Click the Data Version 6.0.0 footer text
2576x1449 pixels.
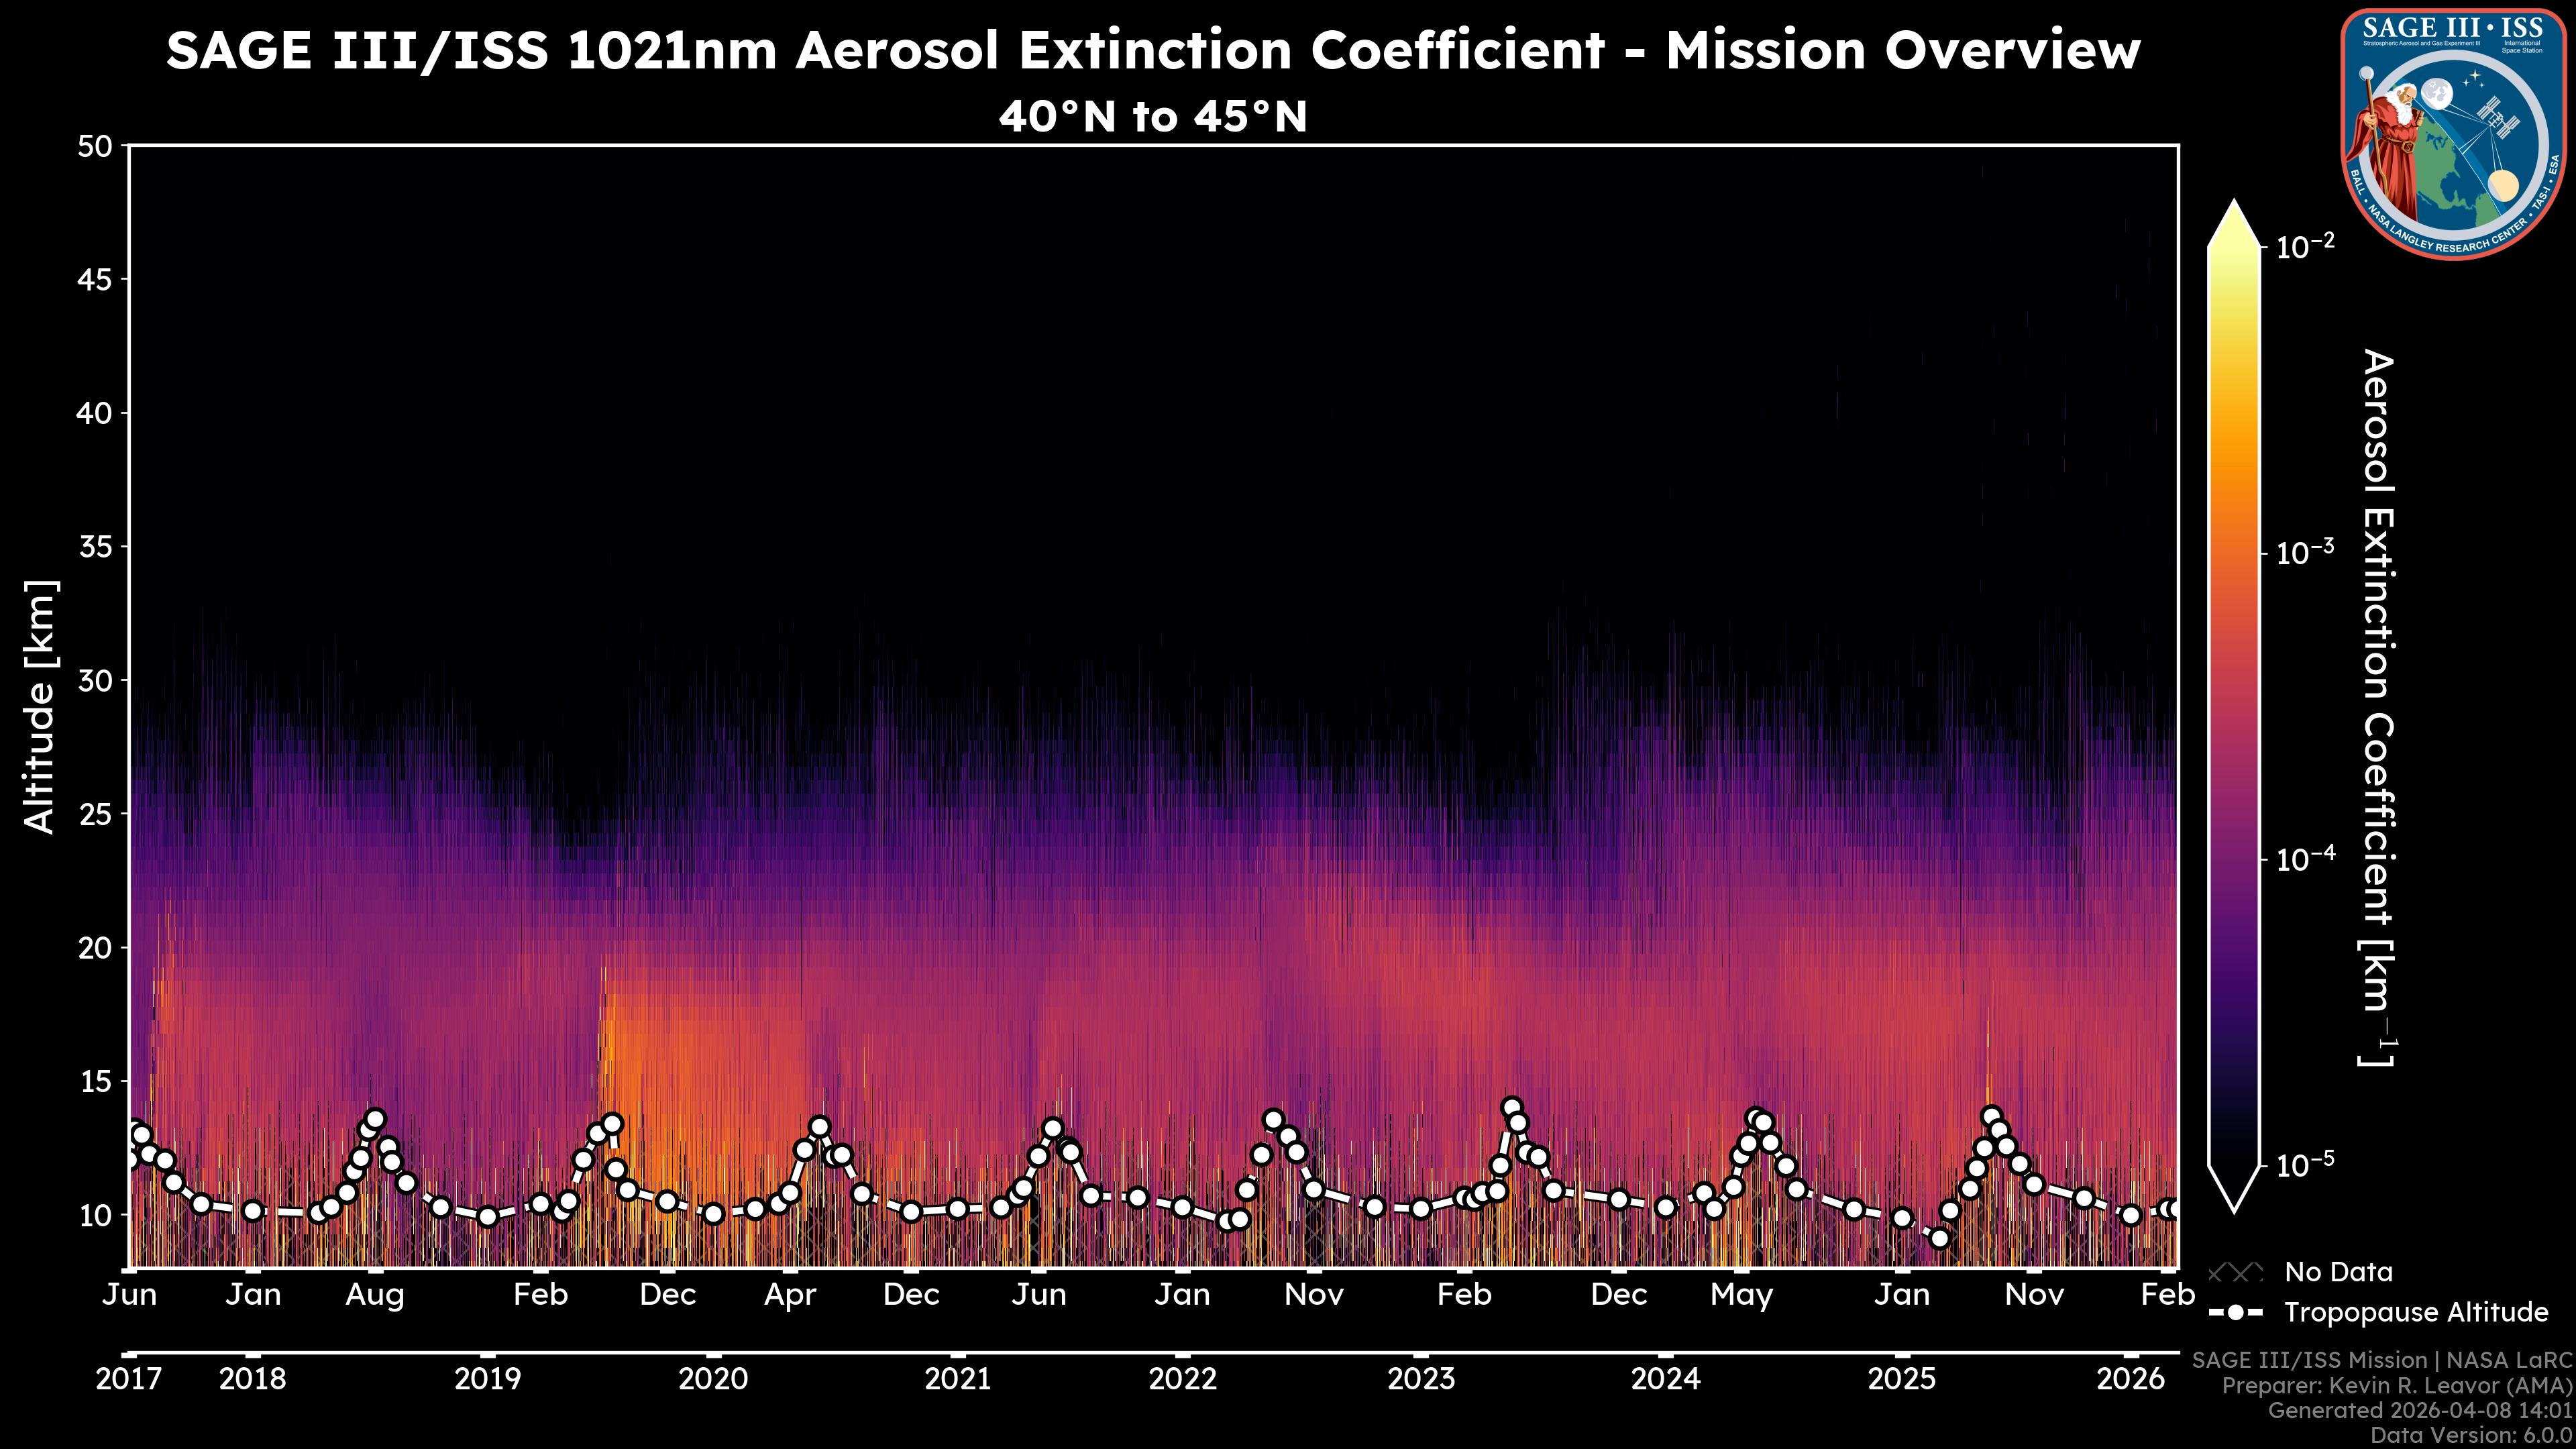pos(2472,1434)
